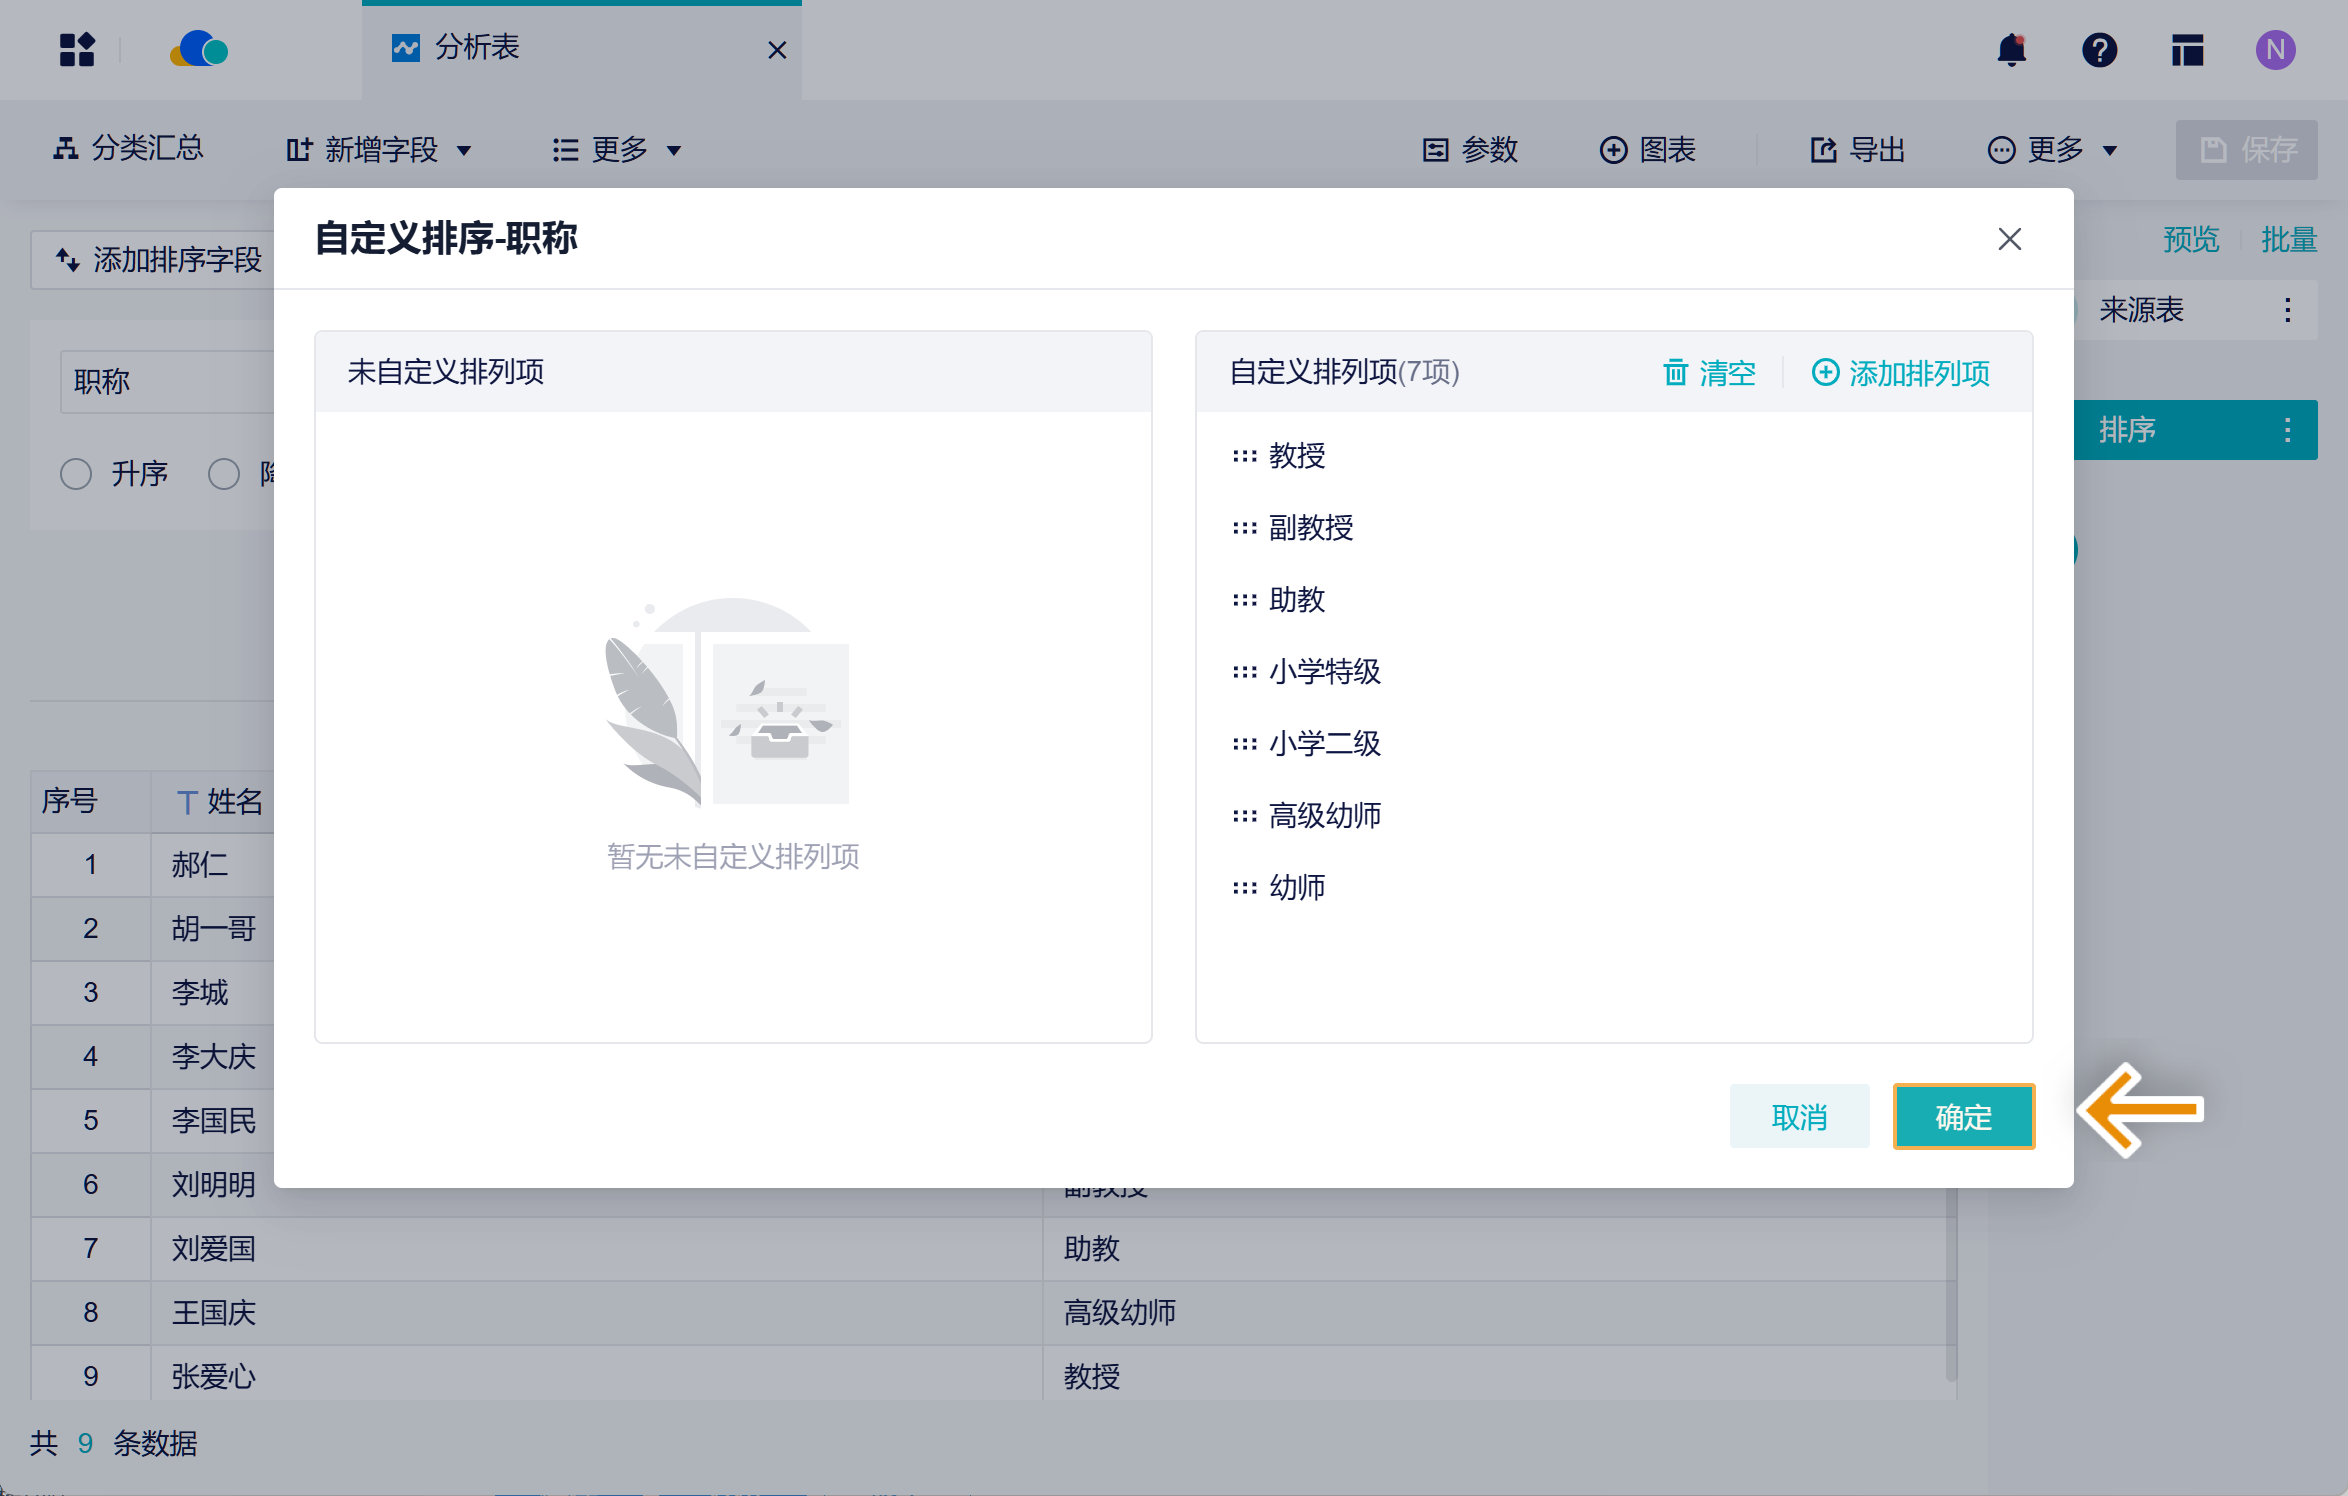
Task: Open the layout template icon in header
Action: [x=2187, y=50]
